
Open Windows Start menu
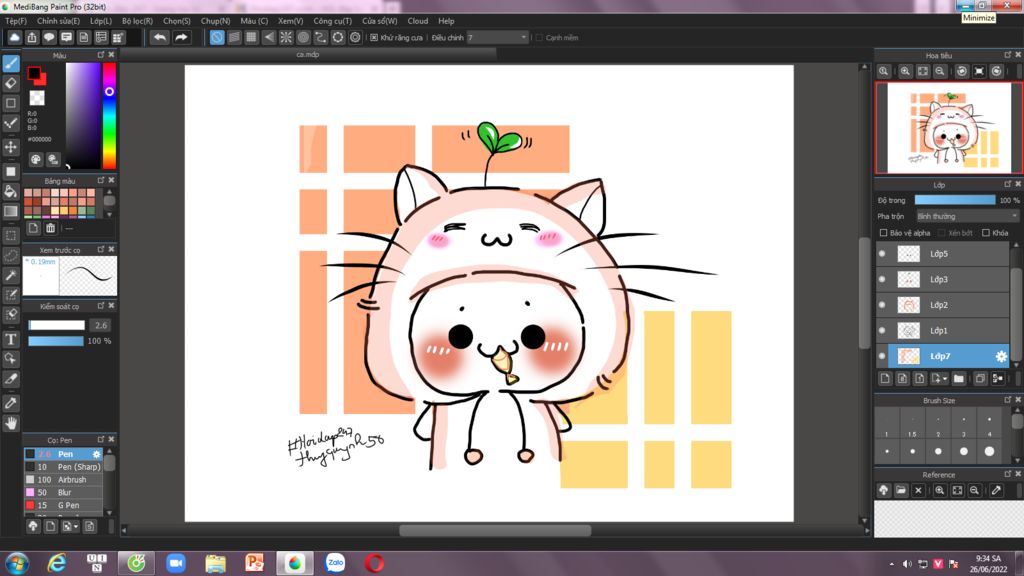pyautogui.click(x=17, y=563)
